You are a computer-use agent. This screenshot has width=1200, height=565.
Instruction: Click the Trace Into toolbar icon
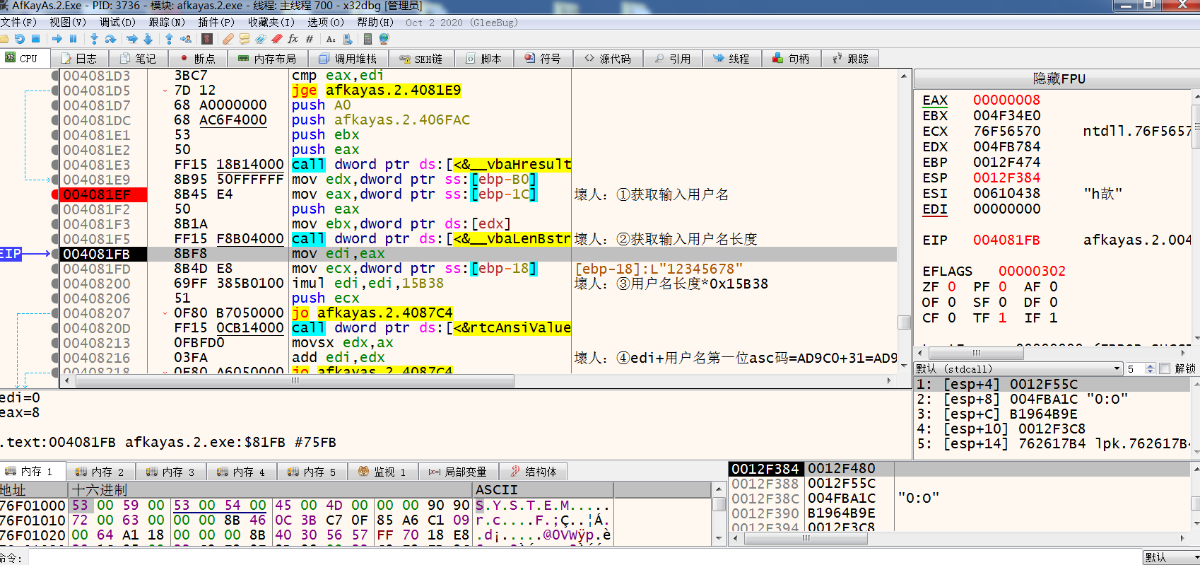coord(132,39)
